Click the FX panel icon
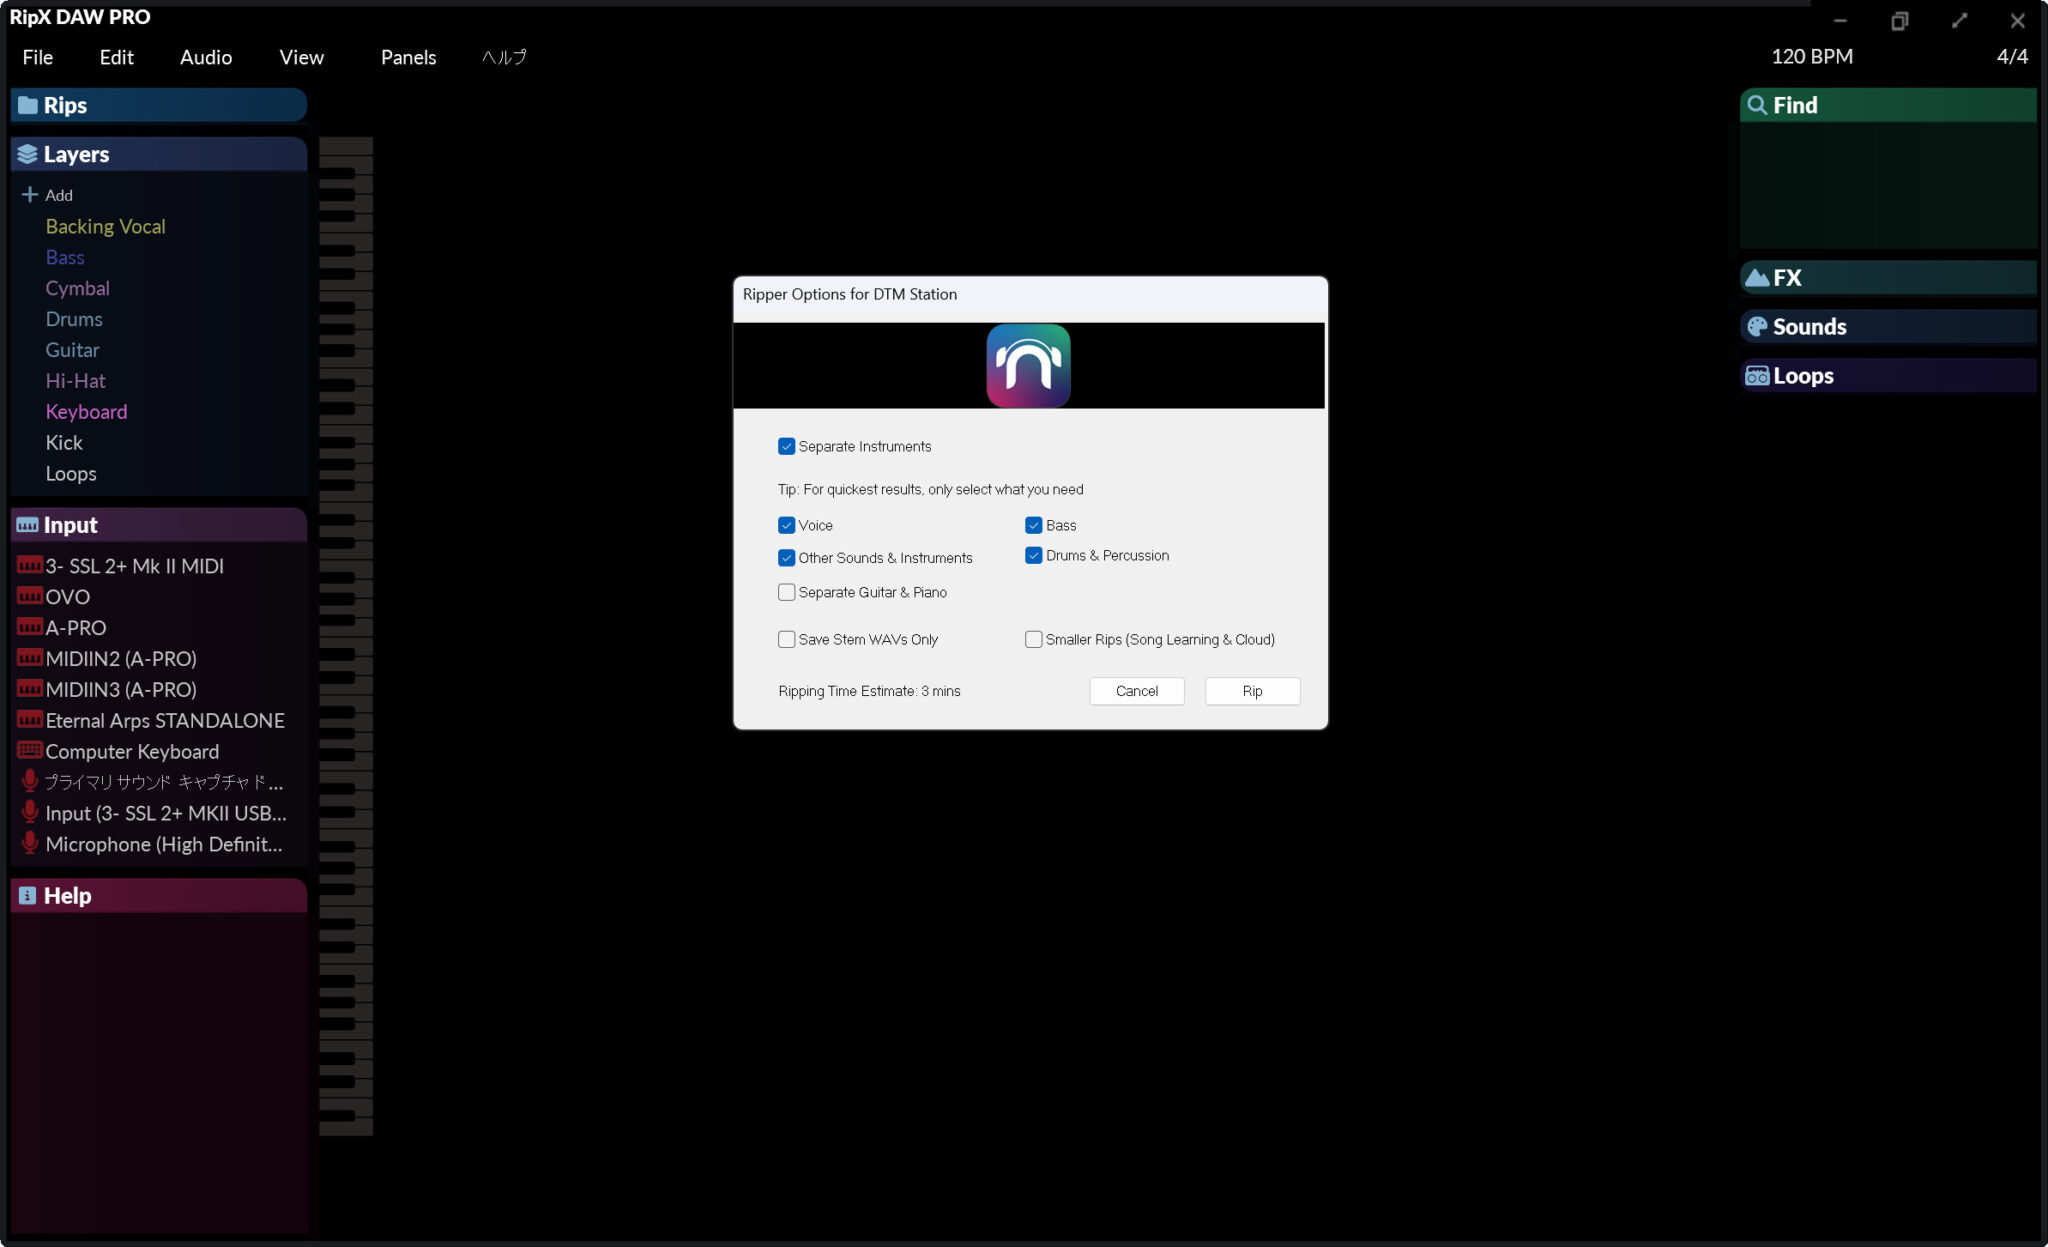Screen dimensions: 2048x1247 [x=1758, y=277]
